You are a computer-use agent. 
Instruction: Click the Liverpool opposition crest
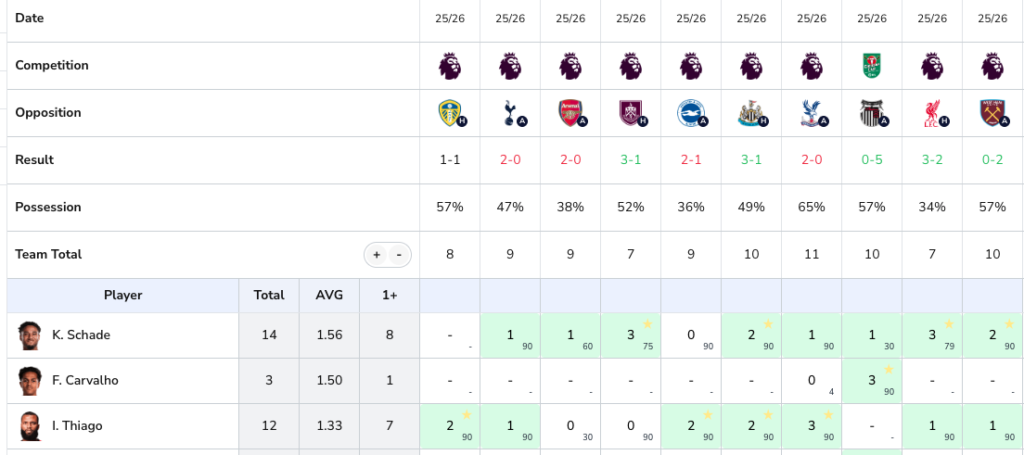point(931,113)
